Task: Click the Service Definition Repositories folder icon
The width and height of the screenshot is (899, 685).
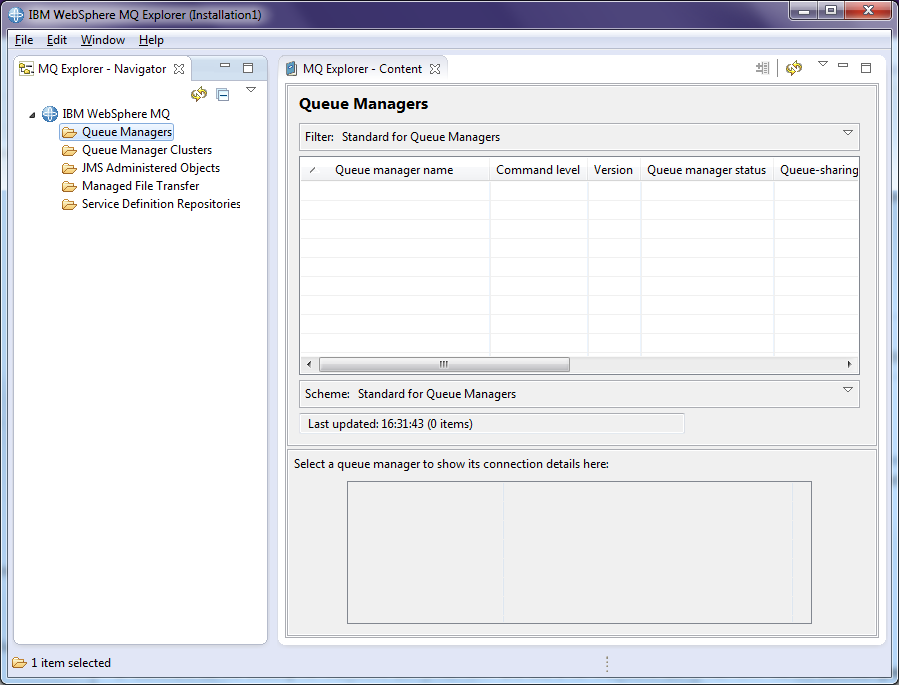Action: pyautogui.click(x=69, y=205)
